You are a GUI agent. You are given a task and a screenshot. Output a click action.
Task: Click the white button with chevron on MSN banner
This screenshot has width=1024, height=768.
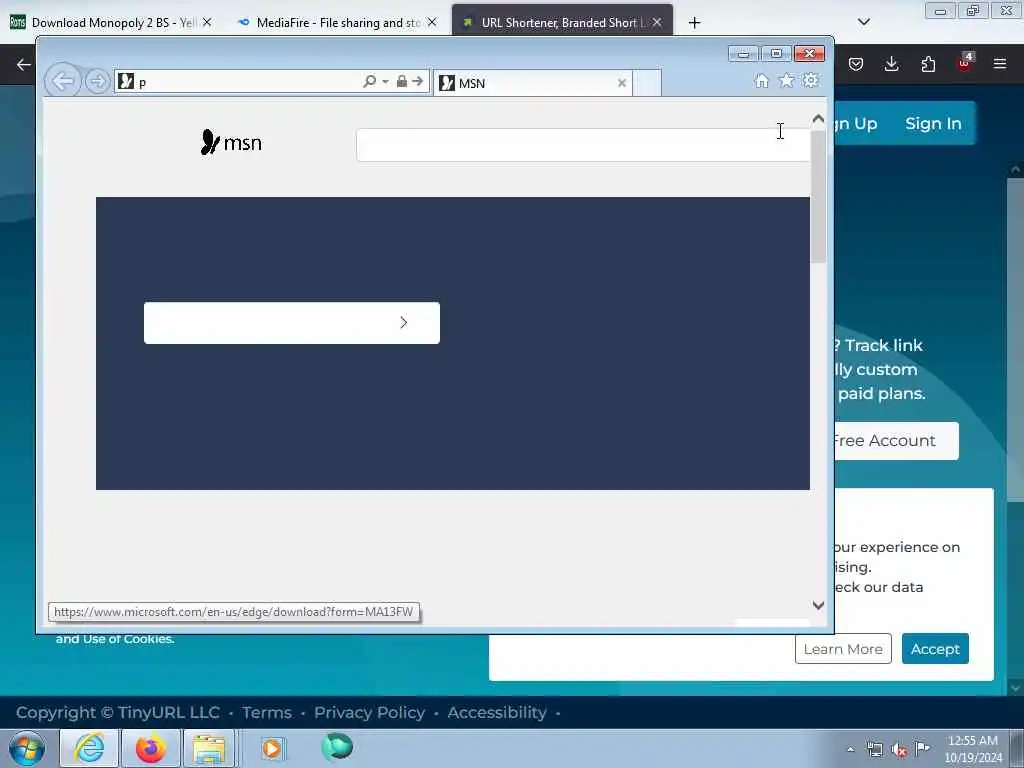coord(292,323)
